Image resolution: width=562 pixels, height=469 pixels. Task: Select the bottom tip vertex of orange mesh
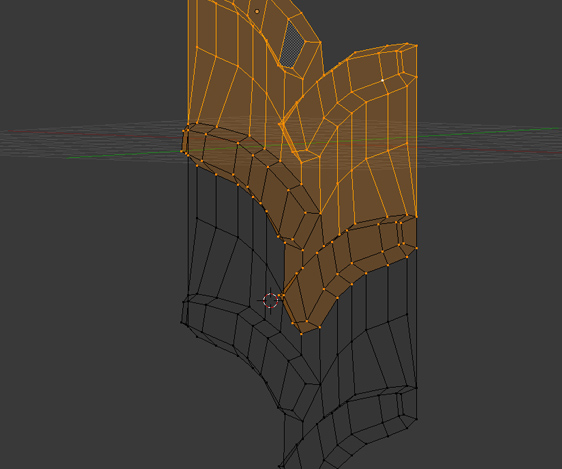tap(301, 334)
